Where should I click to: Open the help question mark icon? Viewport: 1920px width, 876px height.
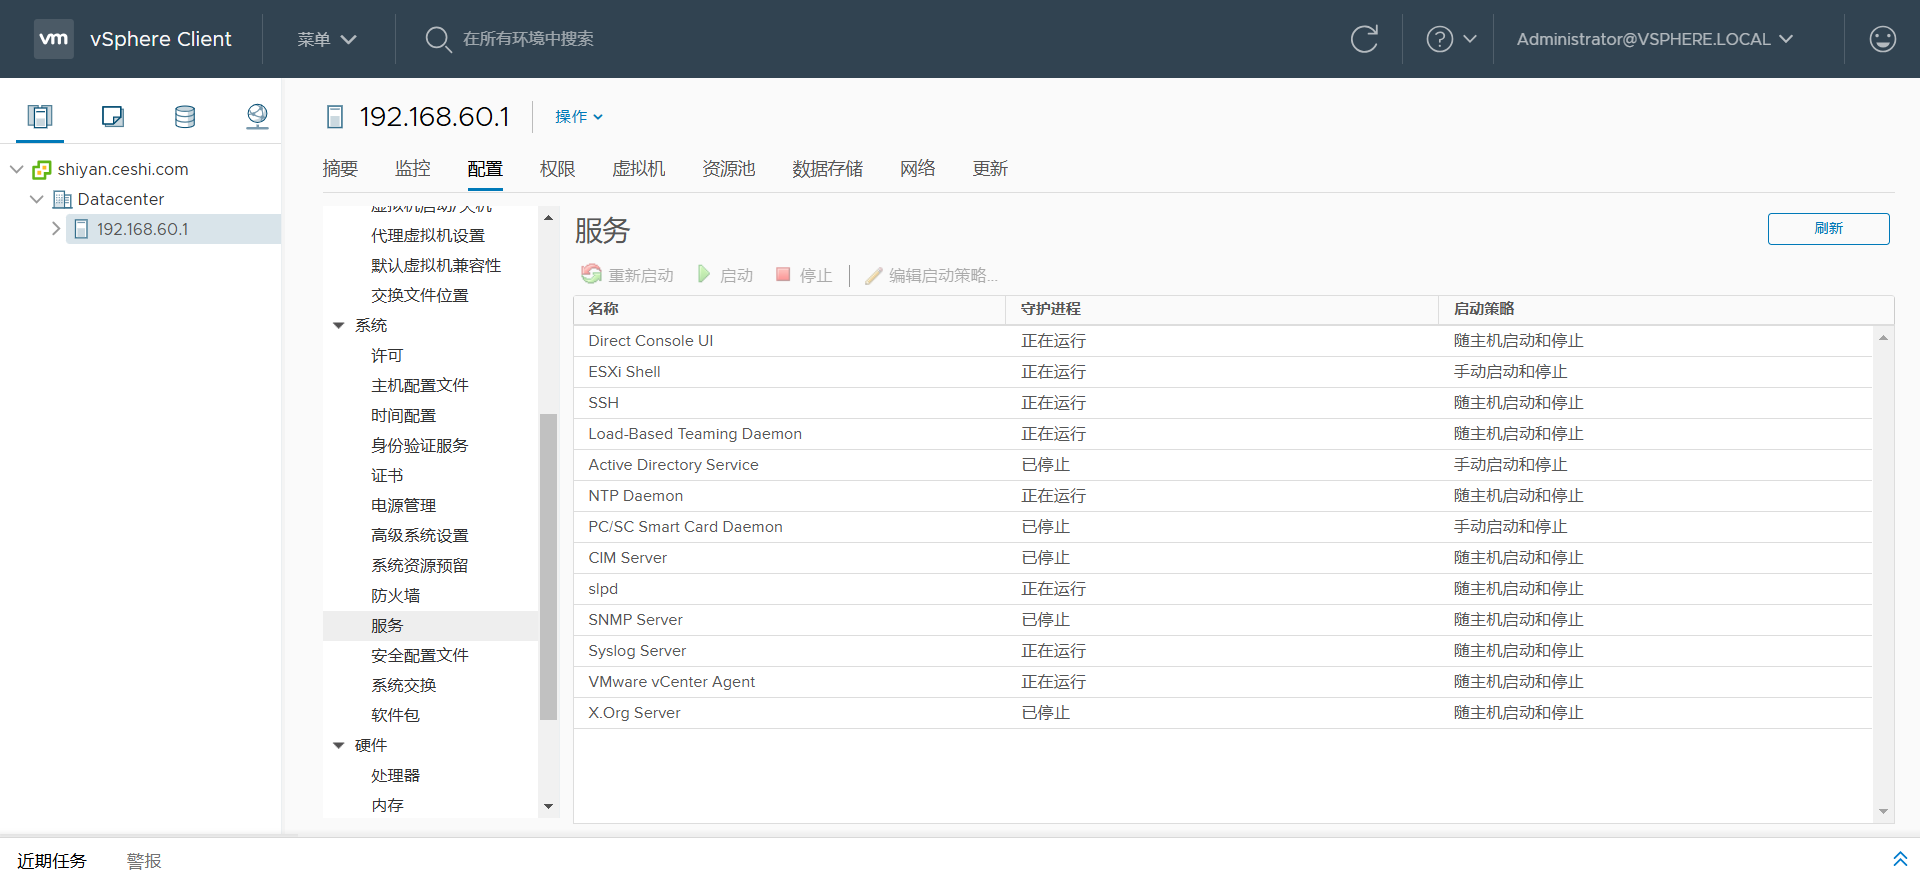(1439, 39)
